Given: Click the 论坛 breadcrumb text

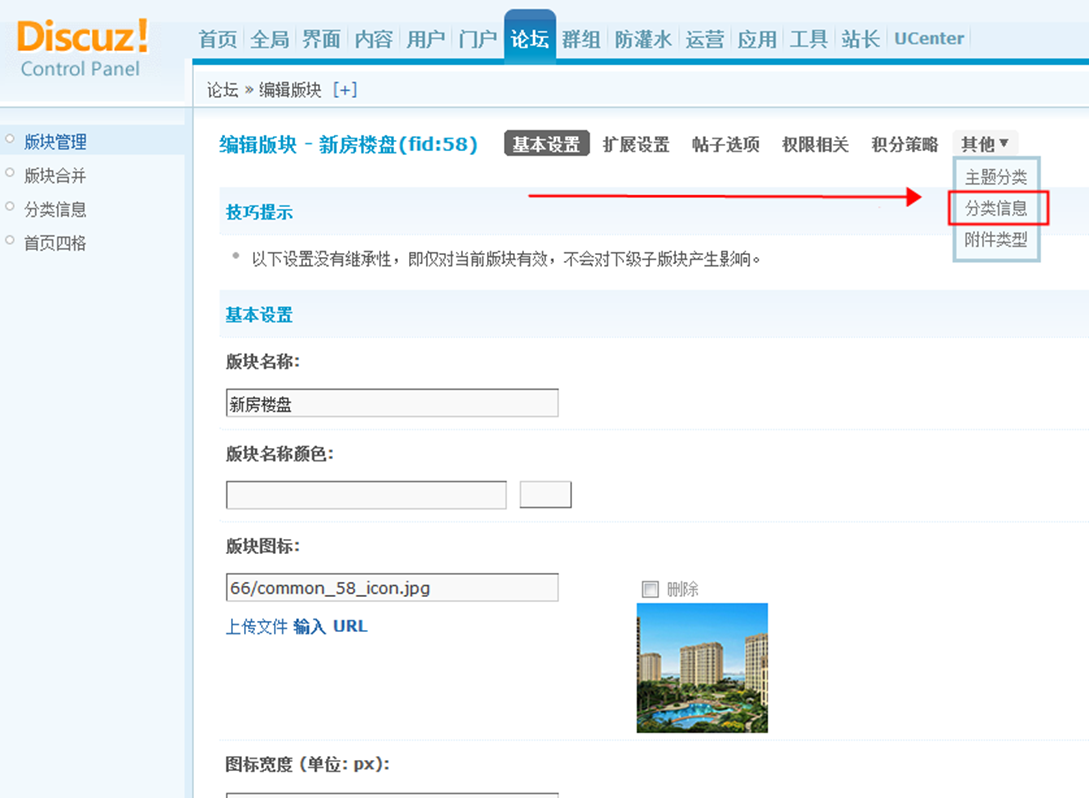Looking at the screenshot, I should tap(222, 90).
